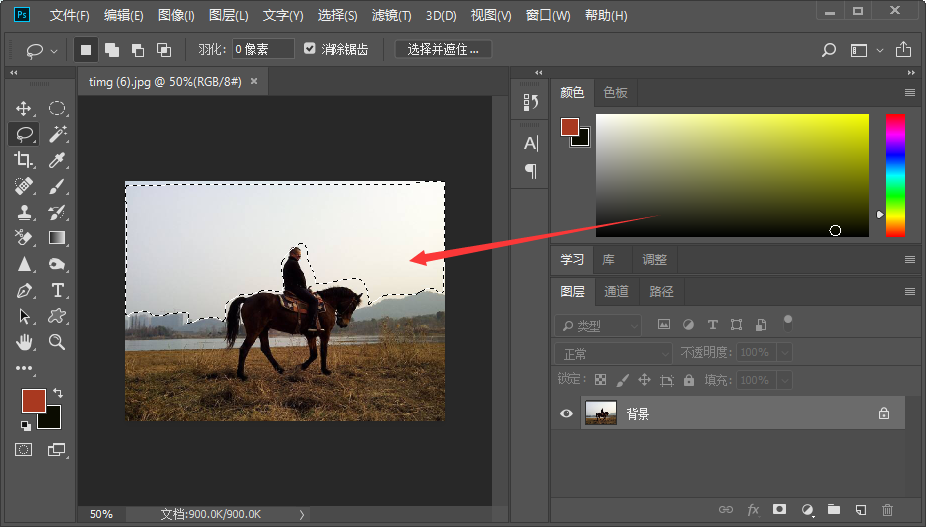Select the Move tool
The height and width of the screenshot is (527, 926).
click(24, 109)
